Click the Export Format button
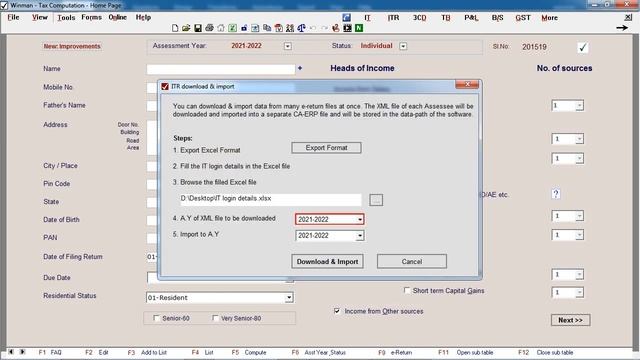The image size is (640, 360). tap(326, 148)
